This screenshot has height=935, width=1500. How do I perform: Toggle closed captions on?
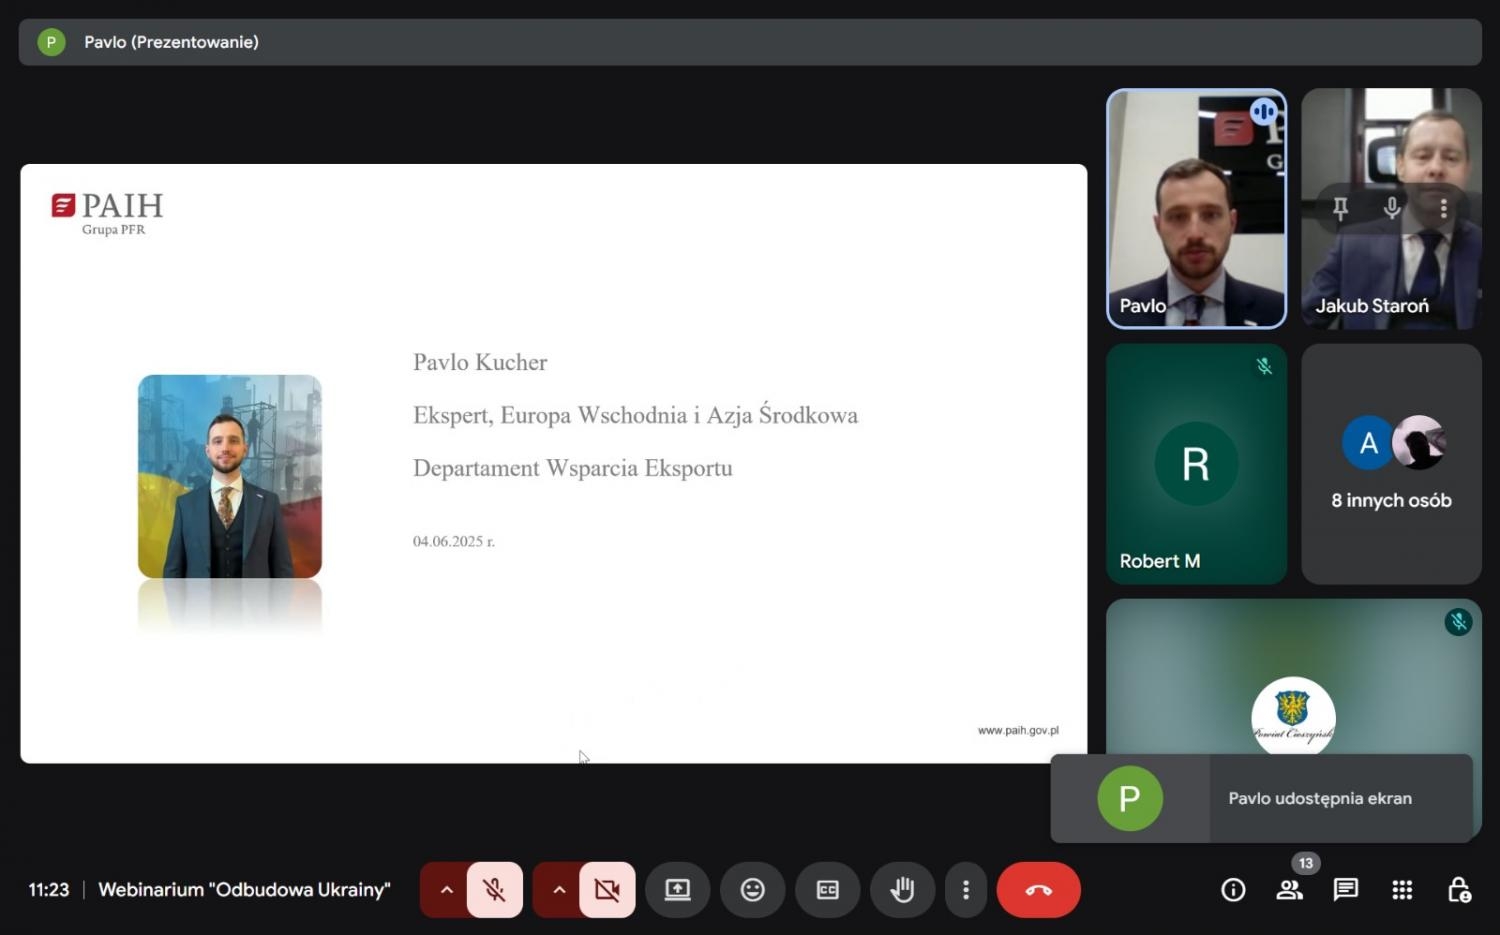pos(827,889)
